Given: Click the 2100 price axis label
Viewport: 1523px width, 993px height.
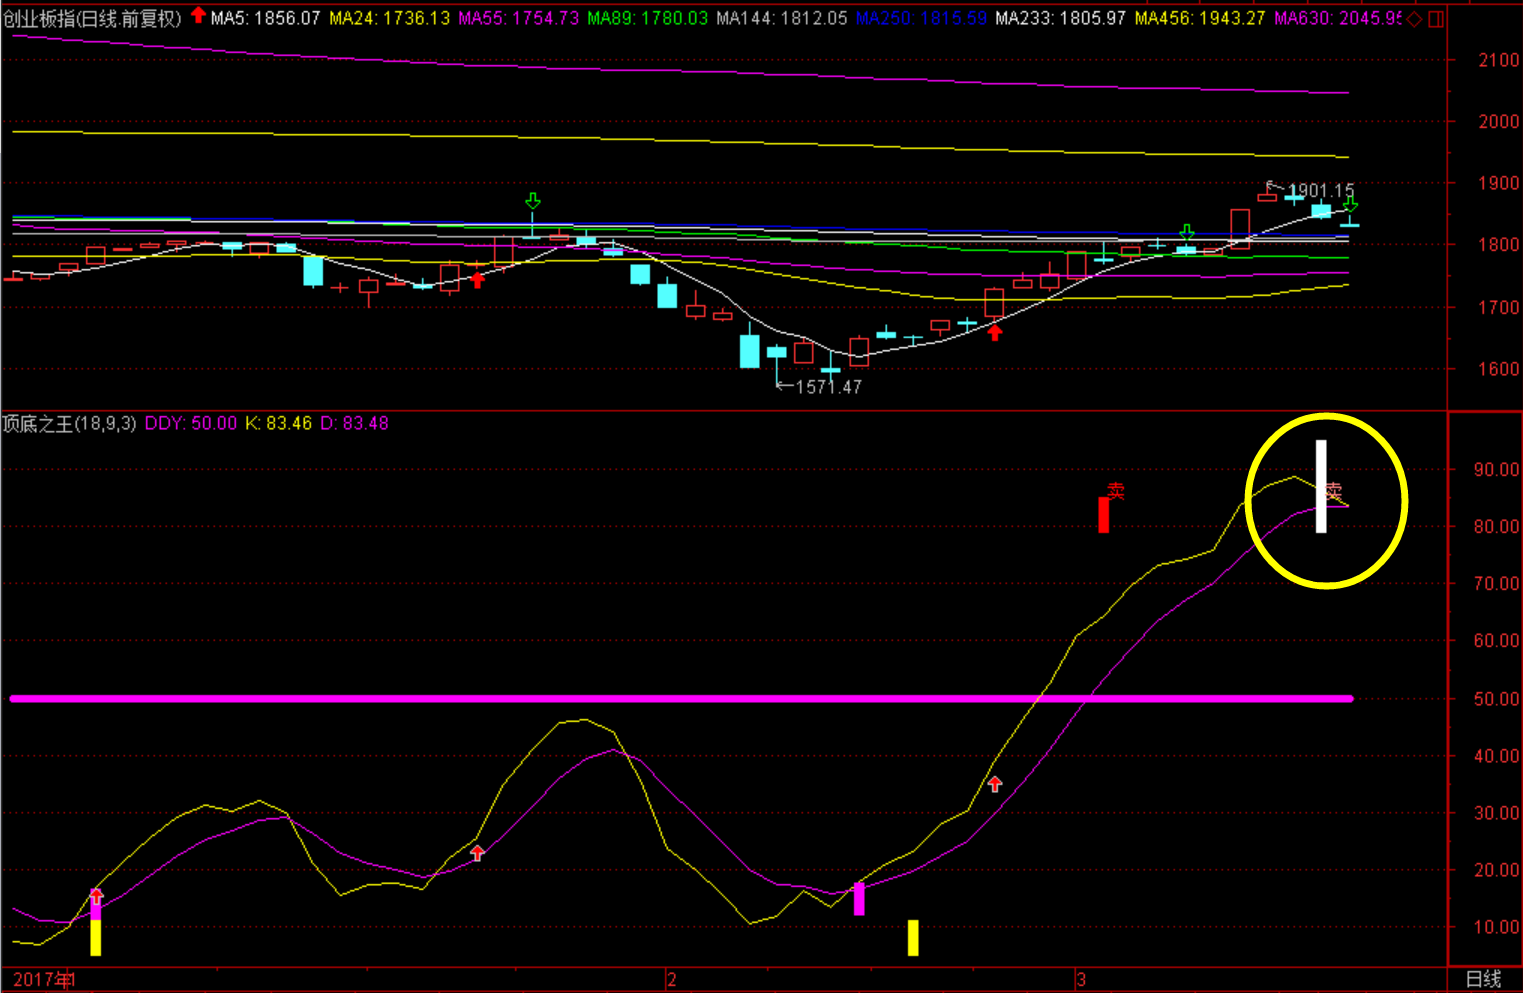Looking at the screenshot, I should pos(1499,60).
